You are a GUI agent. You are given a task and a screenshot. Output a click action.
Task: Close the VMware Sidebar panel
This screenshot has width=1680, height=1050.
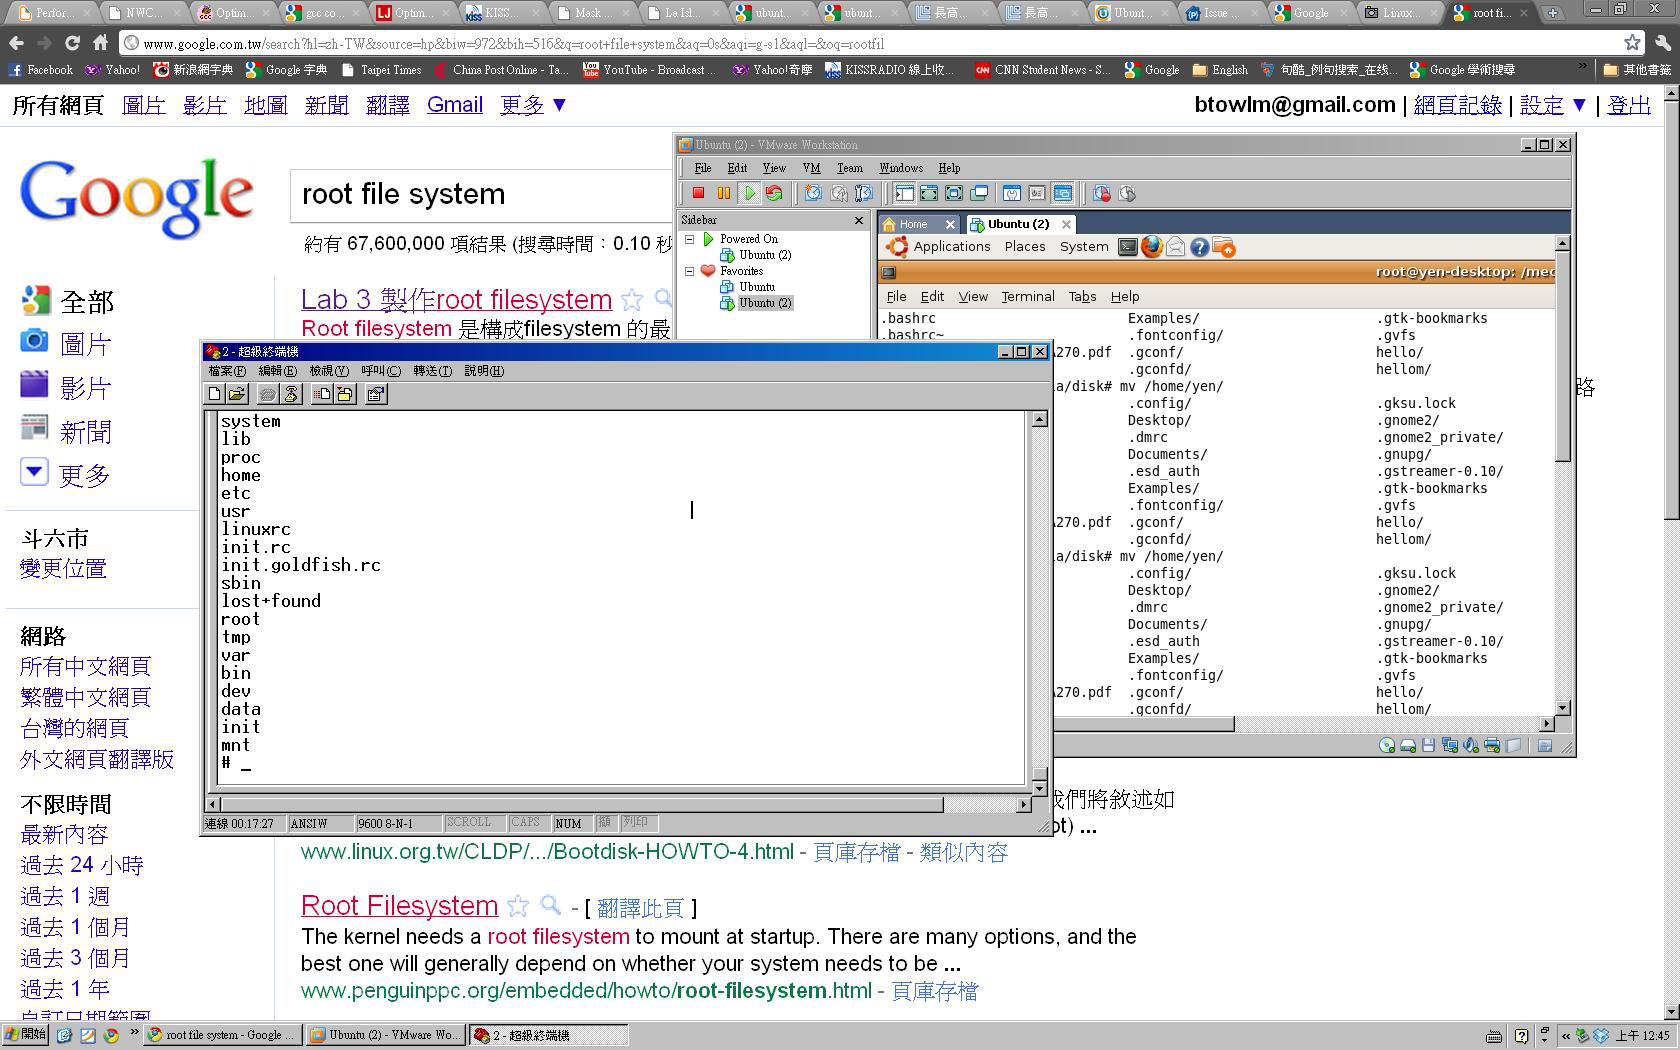(x=858, y=220)
